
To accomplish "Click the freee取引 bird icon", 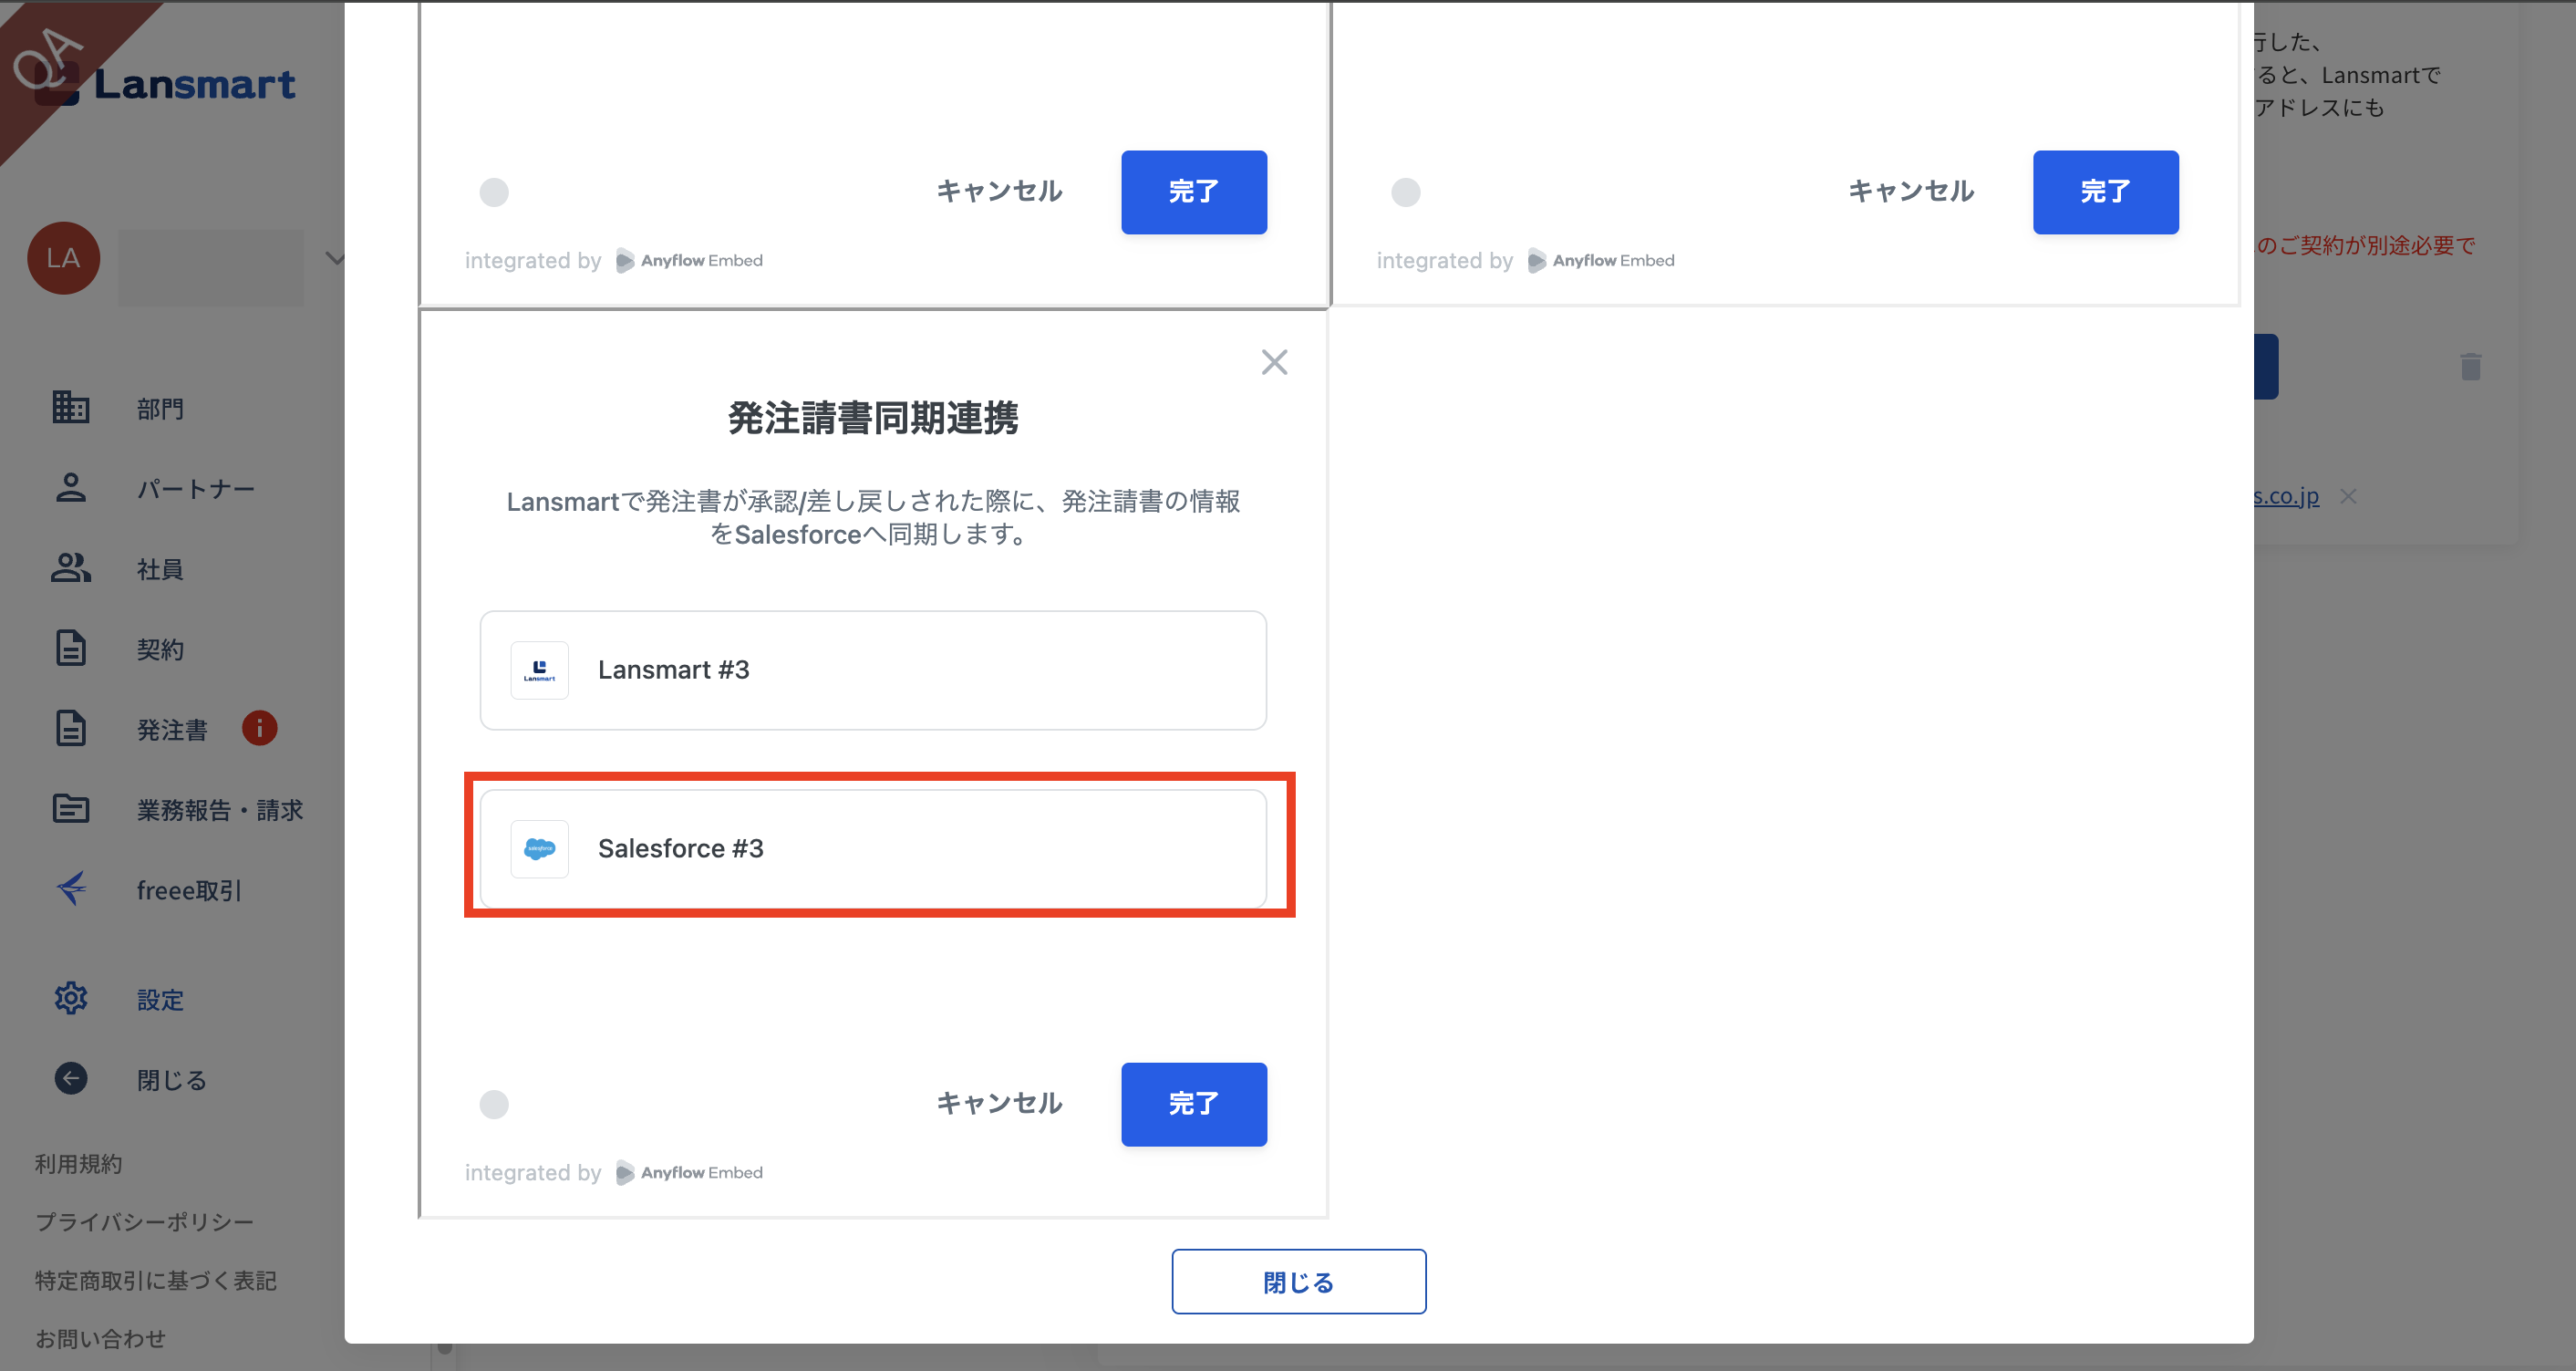I will (70, 889).
